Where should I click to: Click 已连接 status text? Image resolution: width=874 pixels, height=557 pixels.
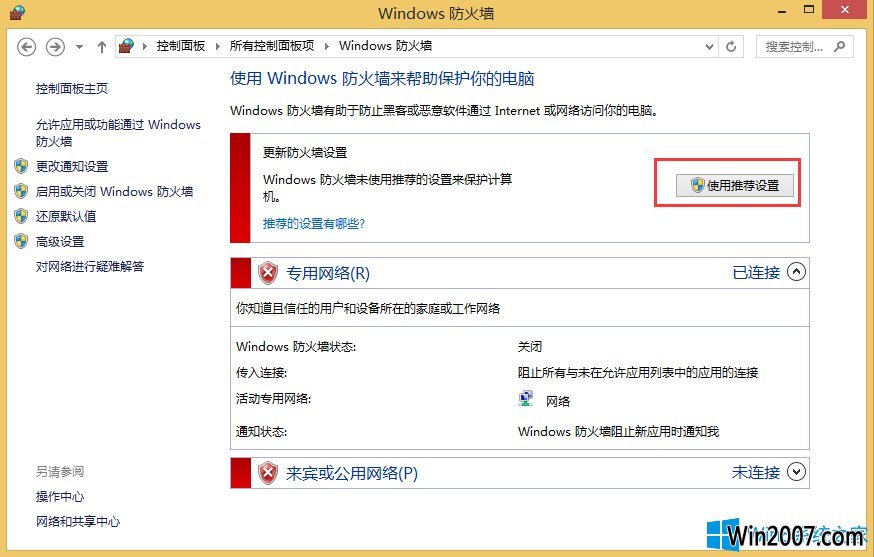[756, 272]
